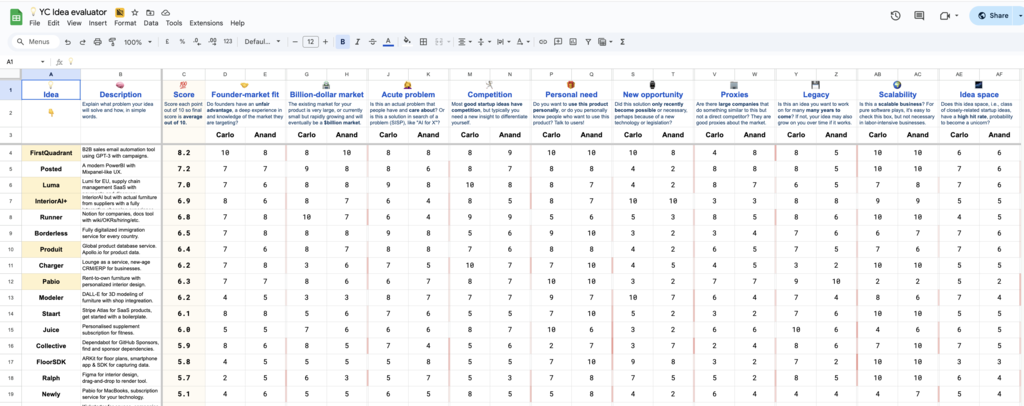This screenshot has width=1024, height=406.
Task: Open the vertical align dropdown
Action: (483, 42)
